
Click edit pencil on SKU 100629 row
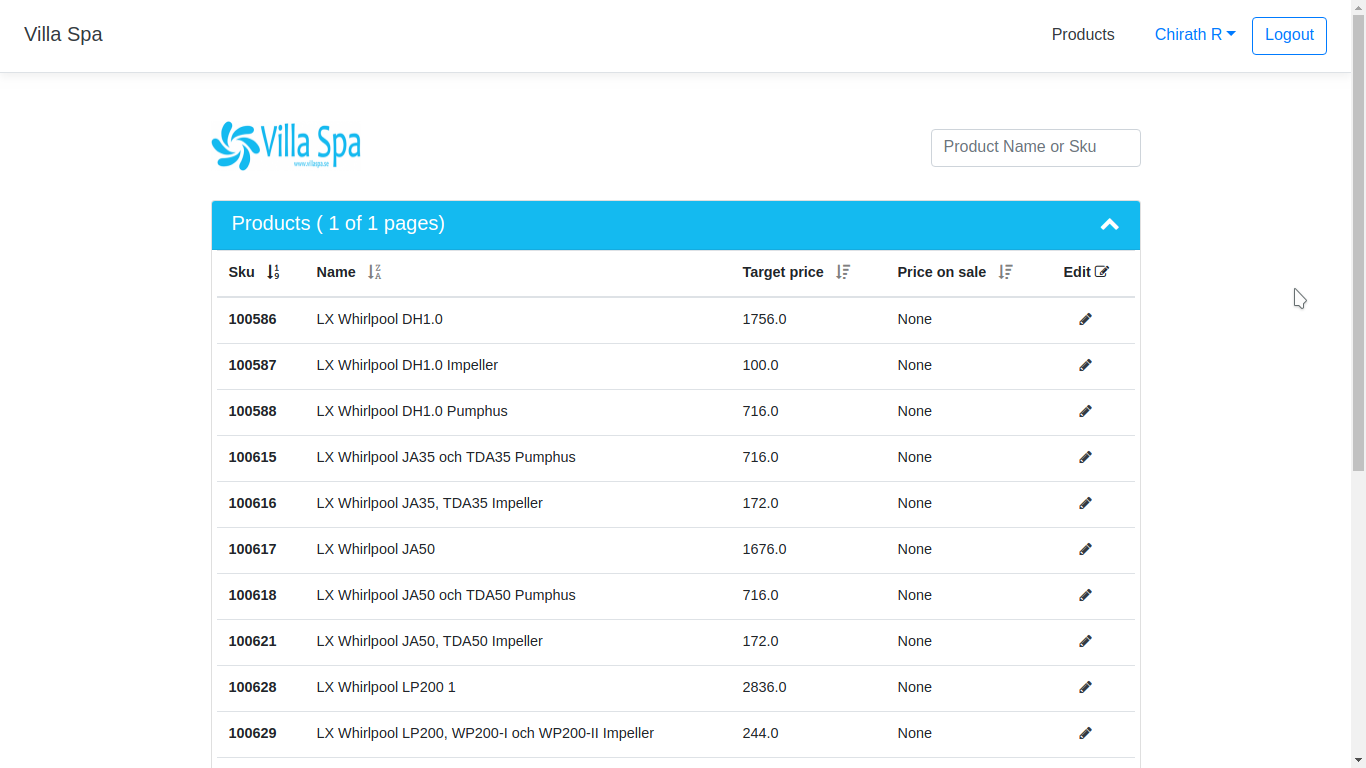coord(1085,733)
